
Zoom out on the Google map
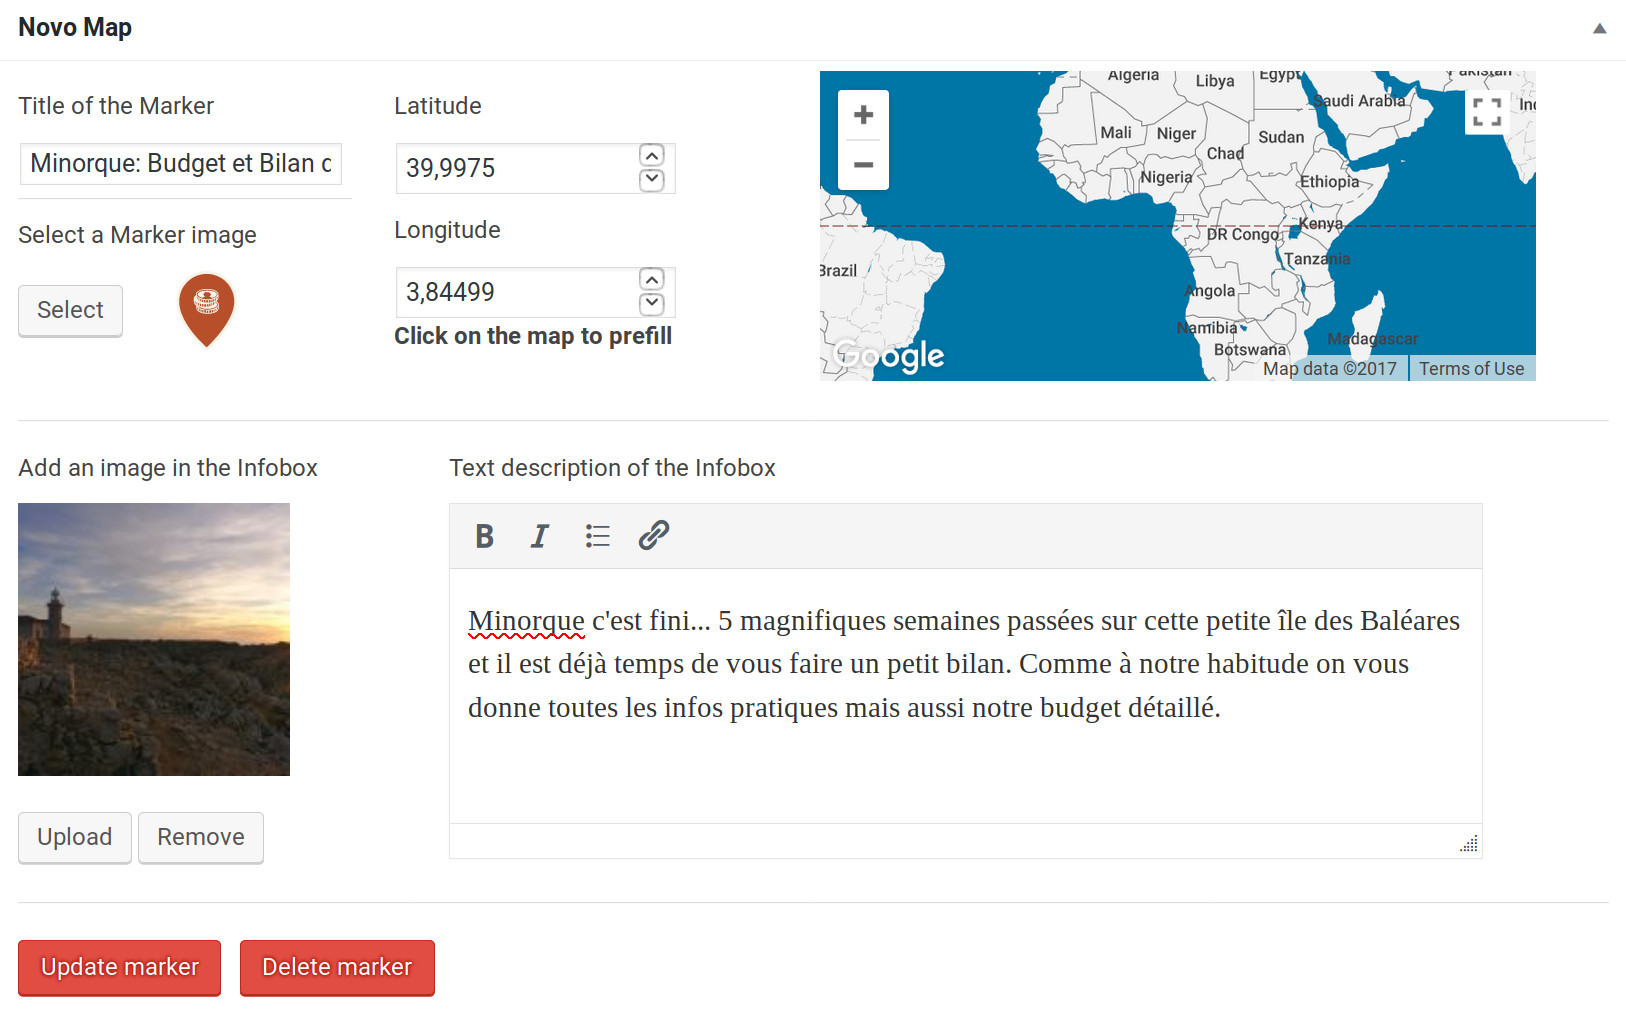tap(863, 165)
